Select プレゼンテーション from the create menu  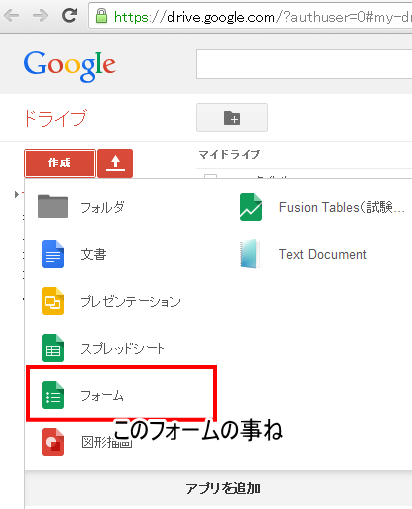click(130, 301)
